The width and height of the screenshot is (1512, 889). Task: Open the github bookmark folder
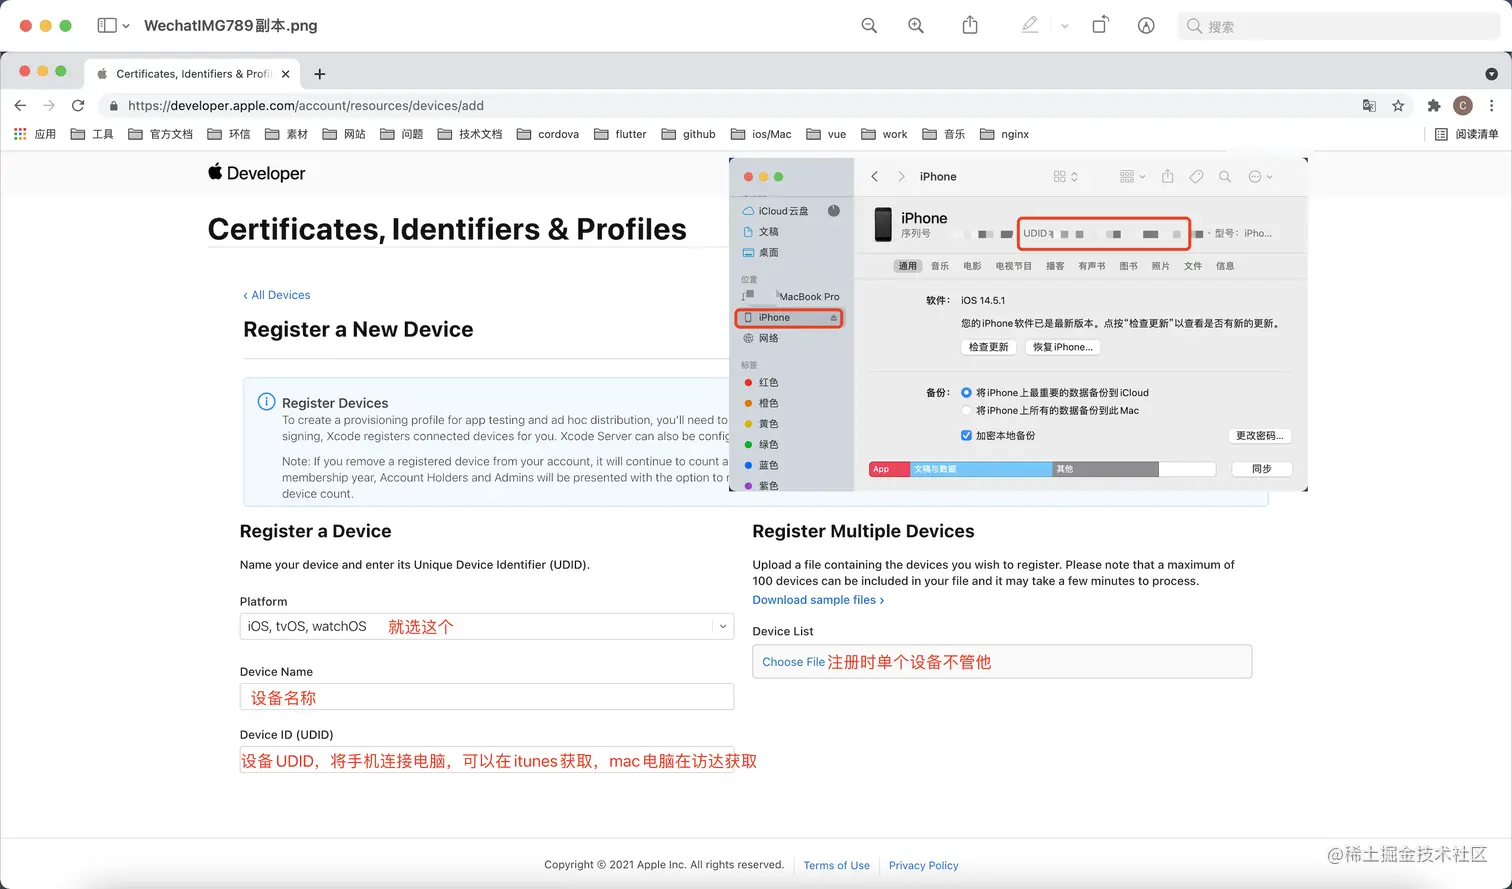(688, 134)
